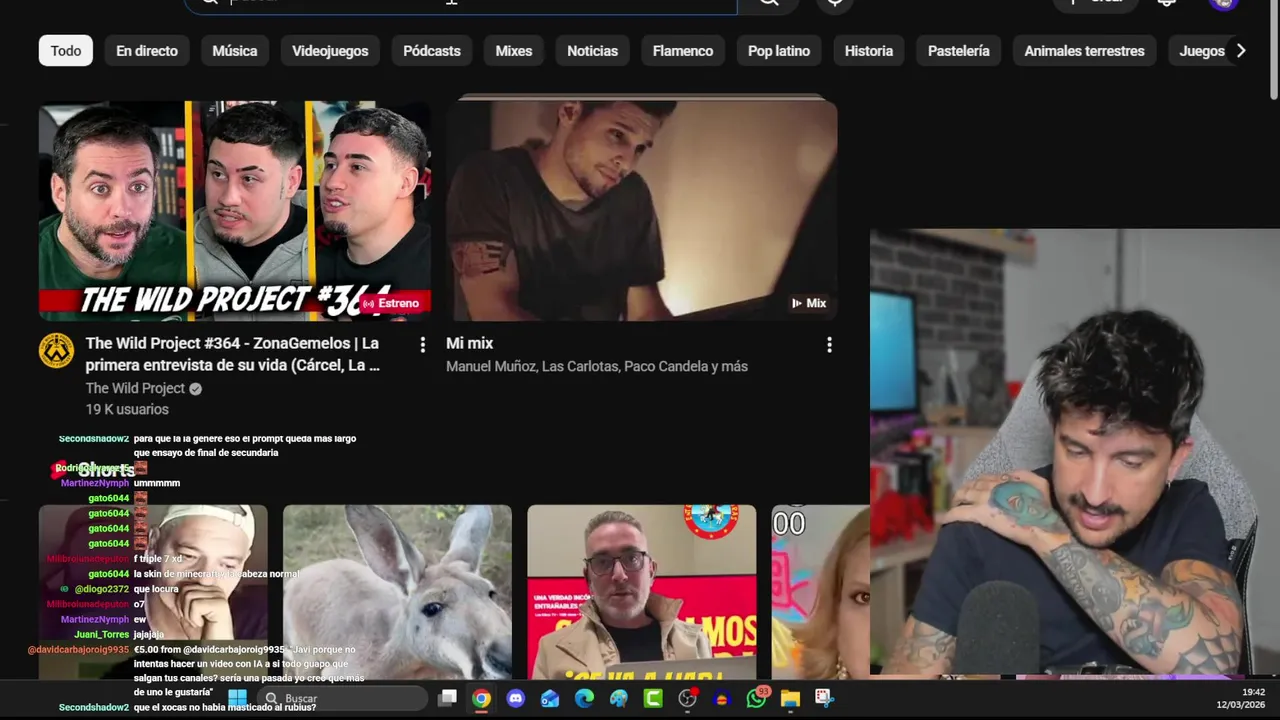Choose the Pop latino chip
1280x720 pixels.
coord(779,51)
